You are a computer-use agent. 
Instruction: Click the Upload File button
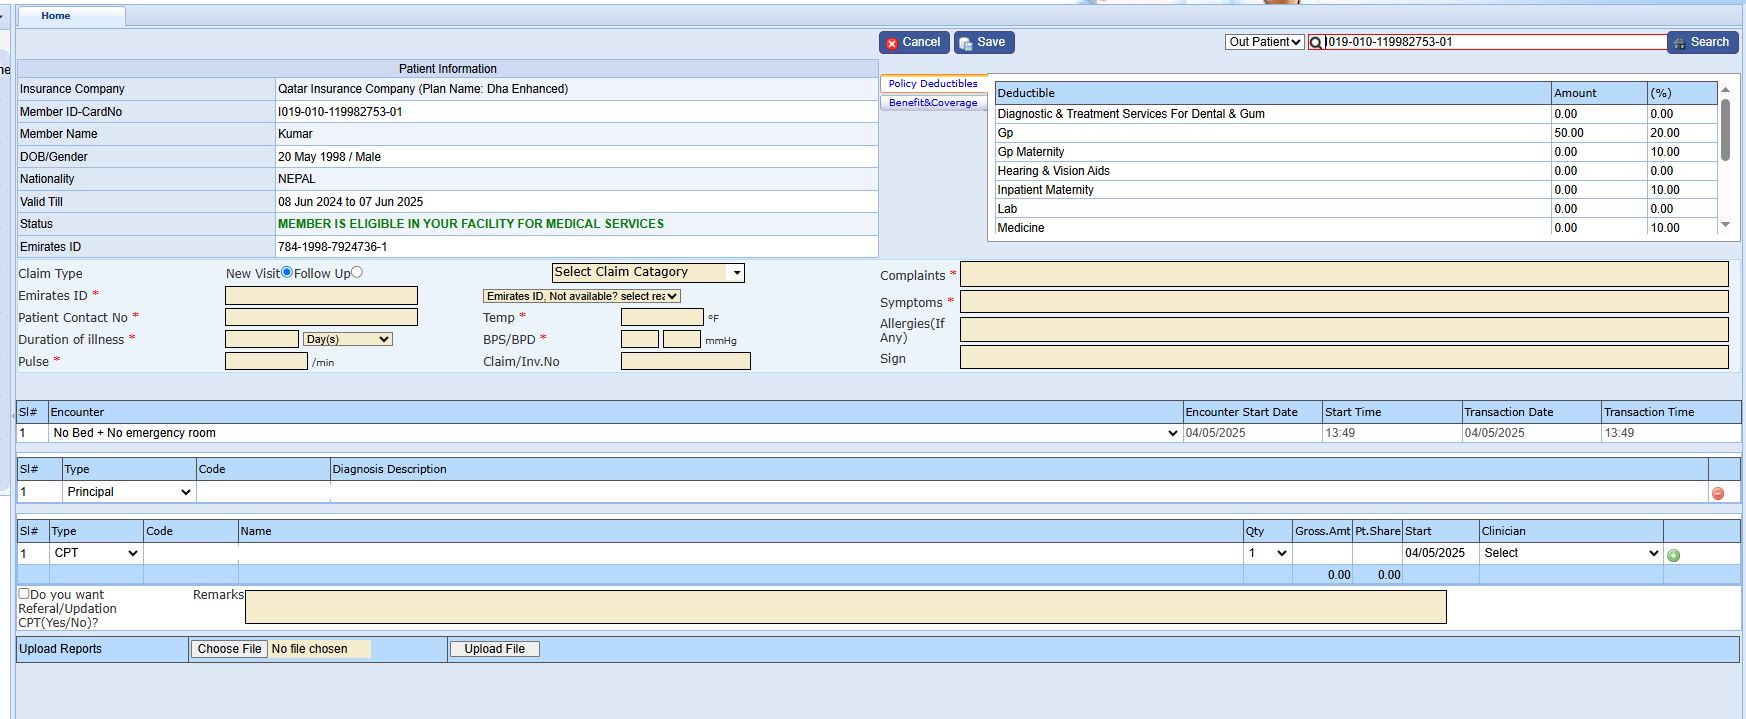click(494, 649)
